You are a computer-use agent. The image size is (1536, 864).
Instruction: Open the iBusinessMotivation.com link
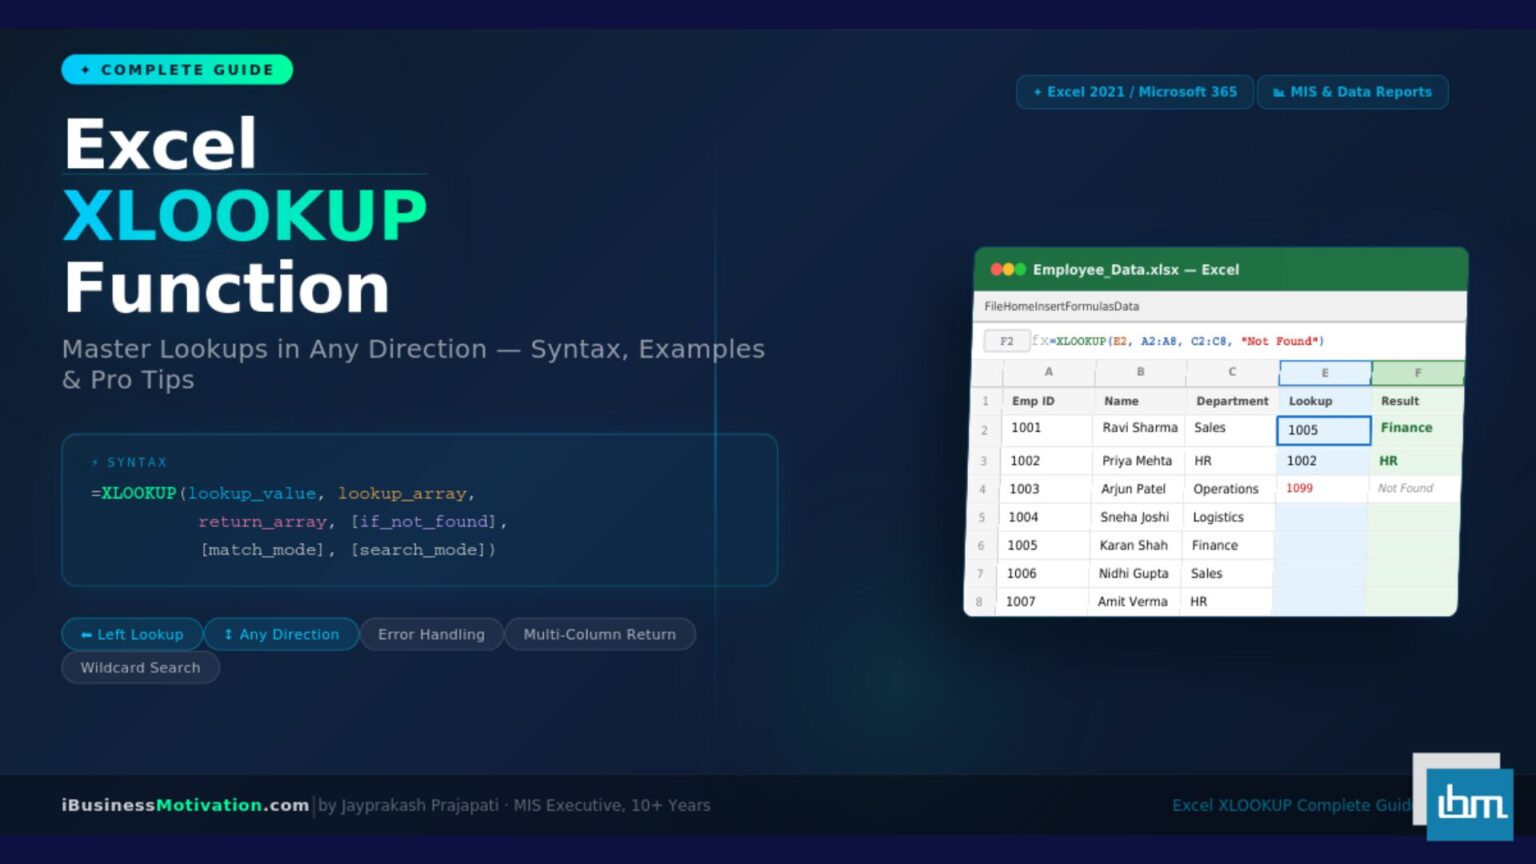click(185, 805)
